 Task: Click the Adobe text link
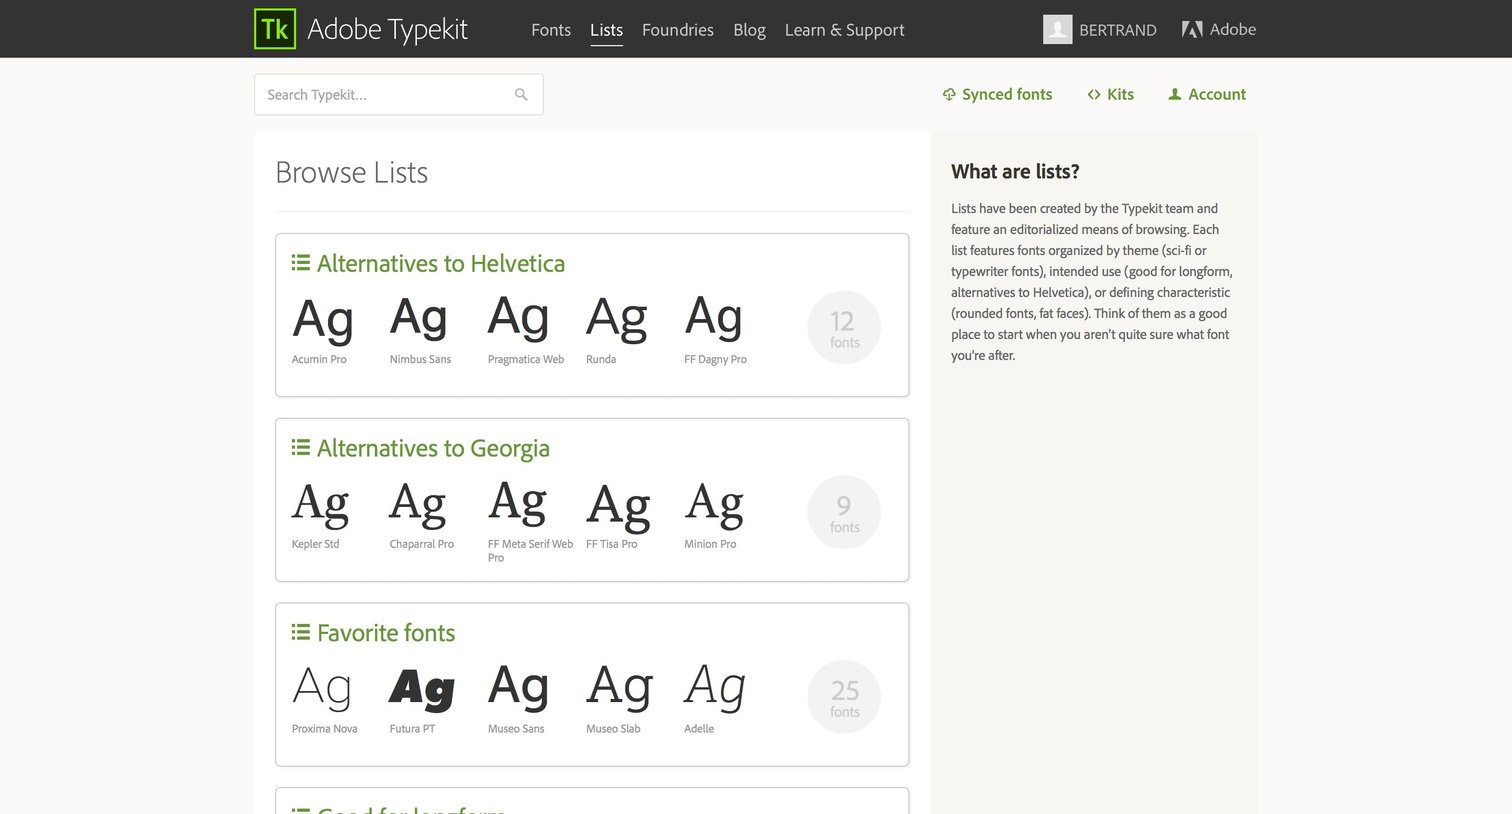(x=1233, y=30)
